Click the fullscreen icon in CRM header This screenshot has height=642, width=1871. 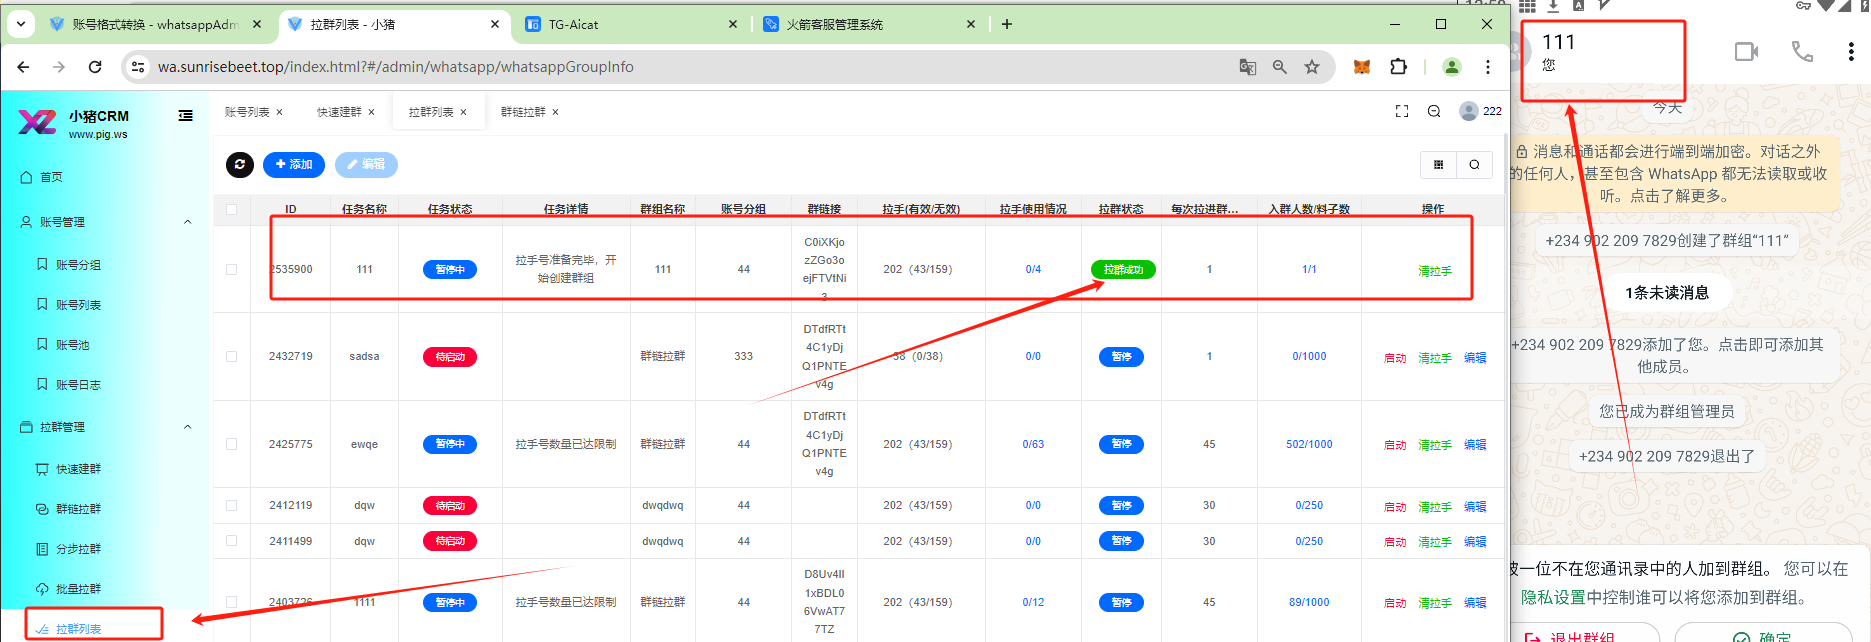(x=1402, y=112)
